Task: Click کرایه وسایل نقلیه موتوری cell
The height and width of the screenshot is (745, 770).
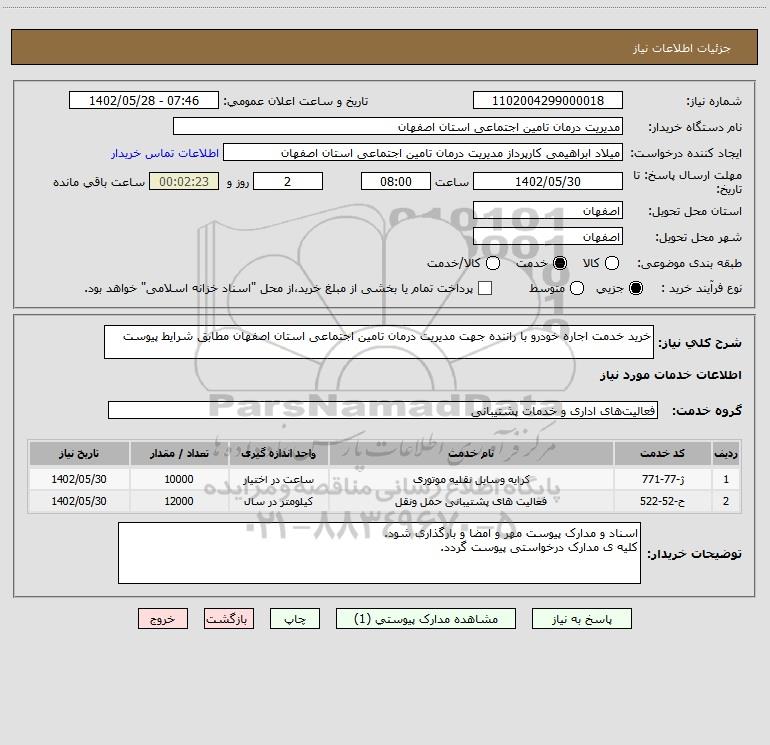Action: click(471, 479)
